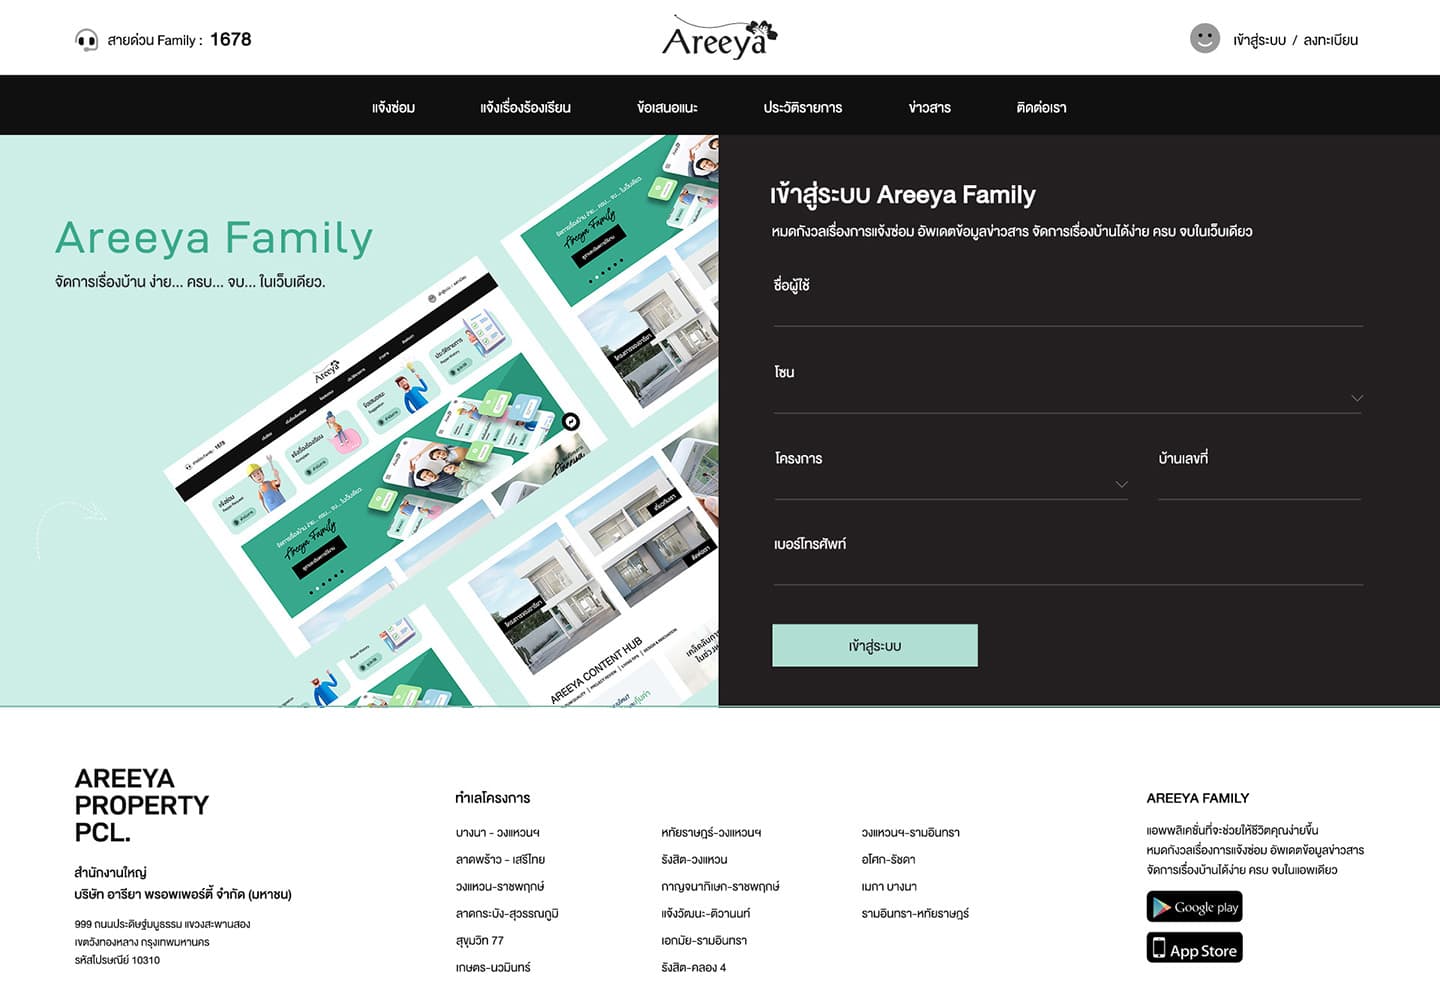Open the อโศก-รัชดา location link

coord(888,859)
